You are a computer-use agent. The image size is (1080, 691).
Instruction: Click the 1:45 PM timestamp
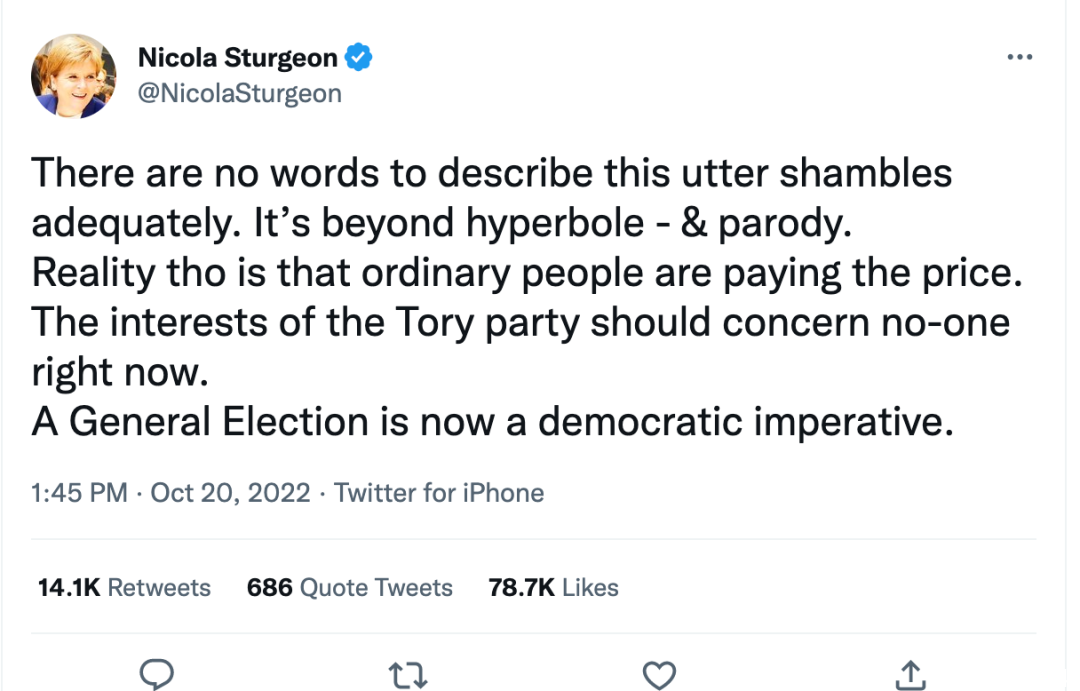click(x=79, y=493)
